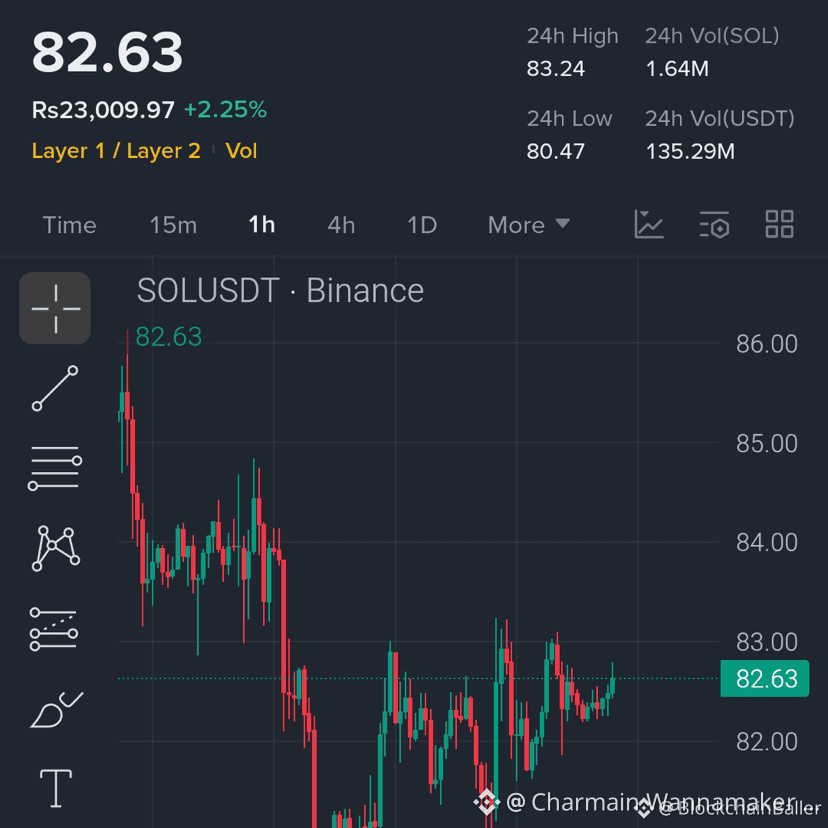The height and width of the screenshot is (828, 828).
Task: Select the horizontal lines drawing tool
Action: (x=55, y=468)
